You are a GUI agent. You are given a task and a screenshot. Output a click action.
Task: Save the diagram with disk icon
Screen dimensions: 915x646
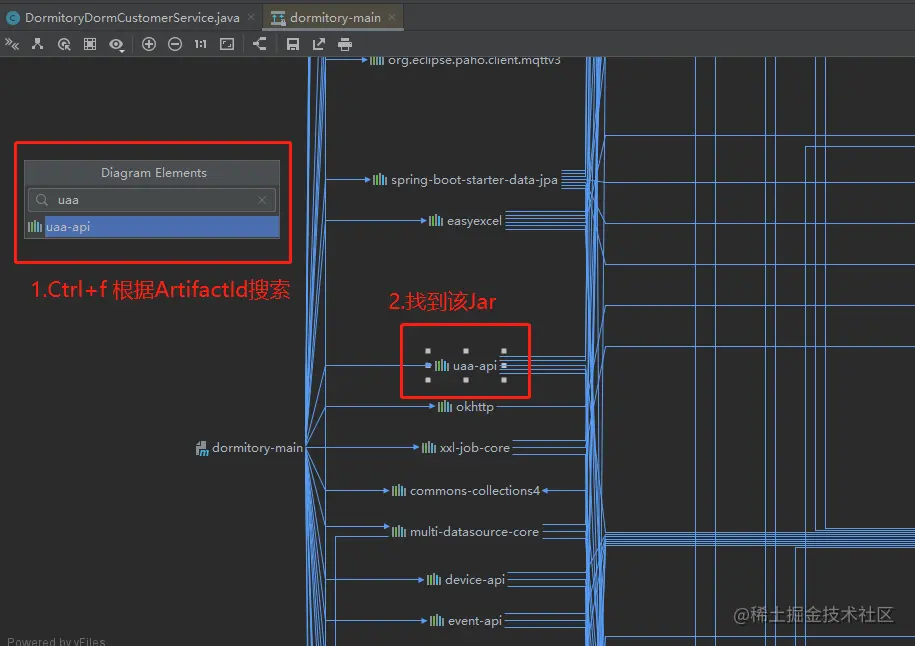[292, 44]
